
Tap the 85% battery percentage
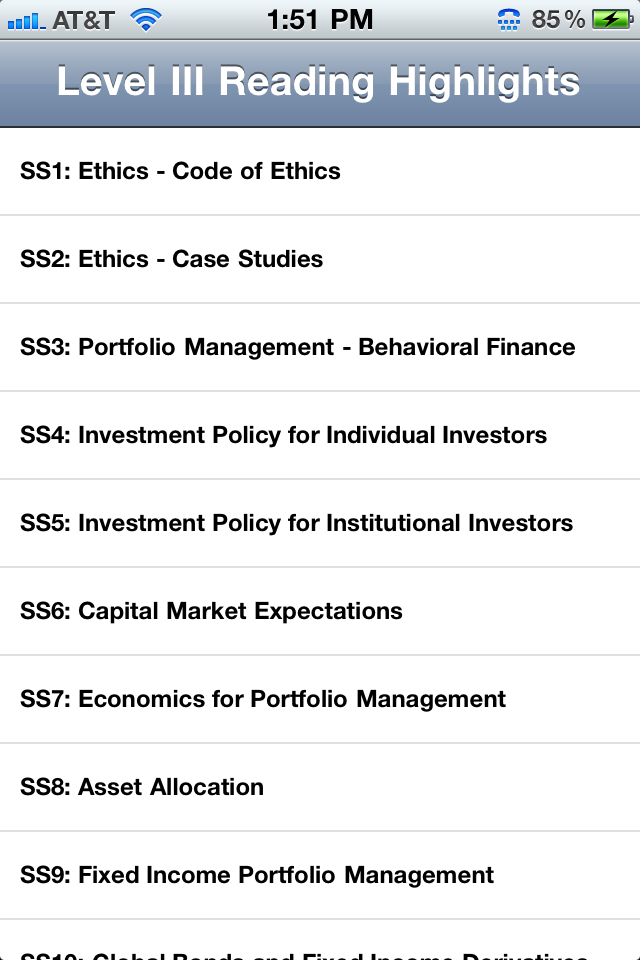click(x=558, y=19)
